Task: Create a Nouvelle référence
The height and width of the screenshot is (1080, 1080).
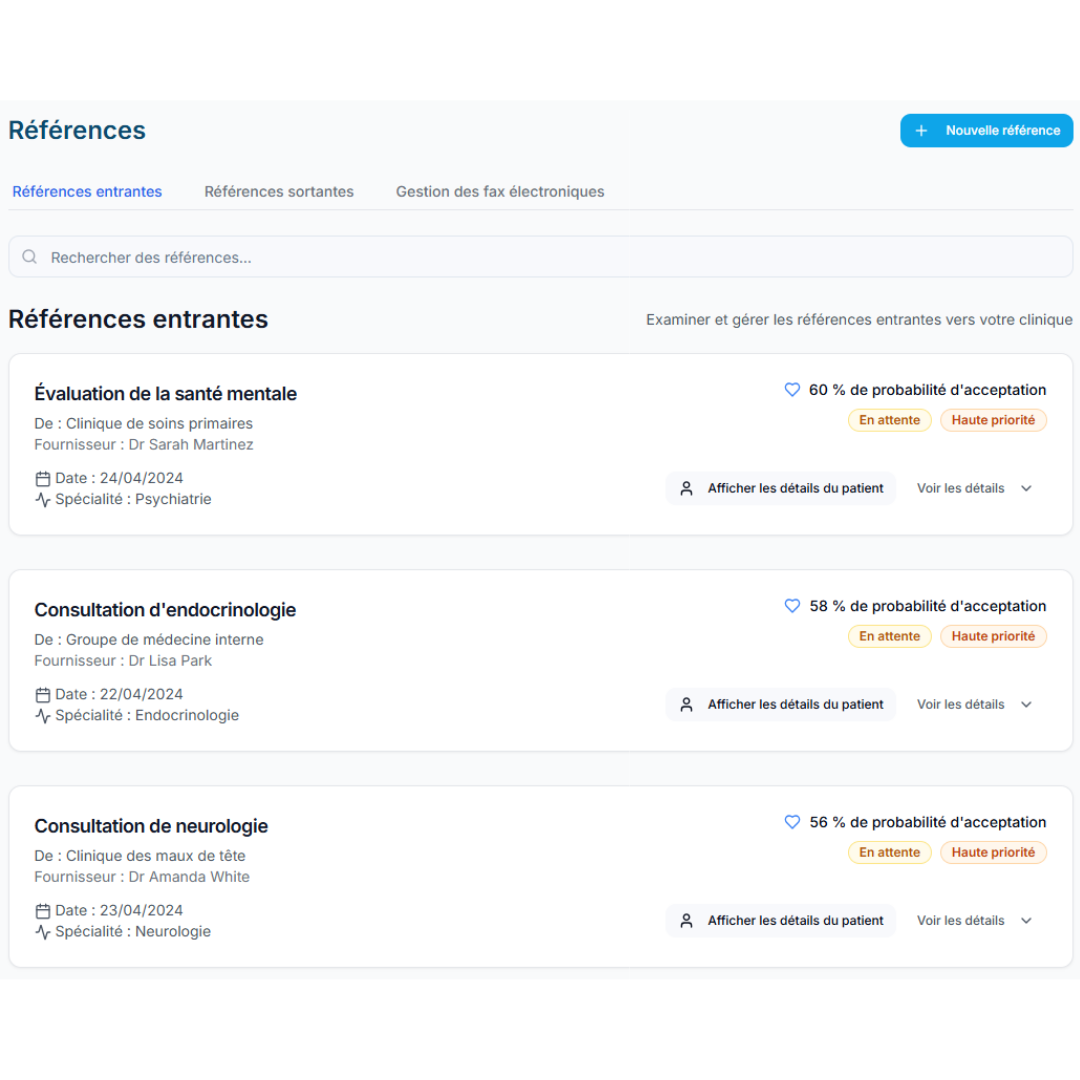Action: click(986, 131)
